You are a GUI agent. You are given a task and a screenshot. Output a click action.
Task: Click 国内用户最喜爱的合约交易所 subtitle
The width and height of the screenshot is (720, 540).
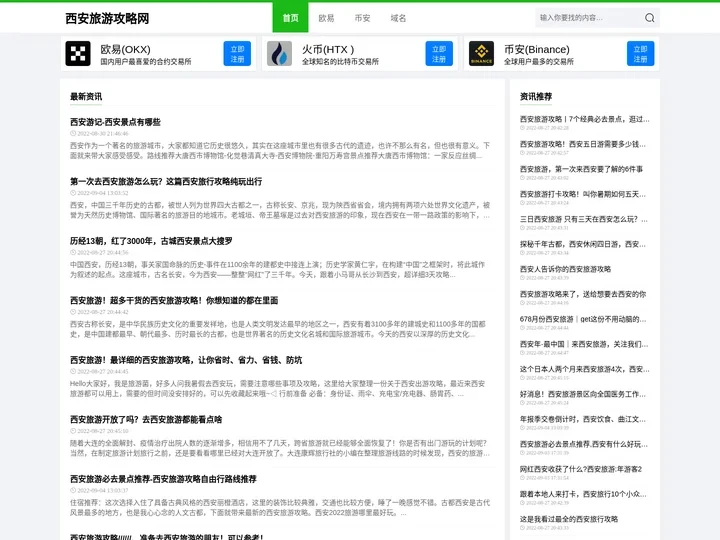click(x=146, y=62)
